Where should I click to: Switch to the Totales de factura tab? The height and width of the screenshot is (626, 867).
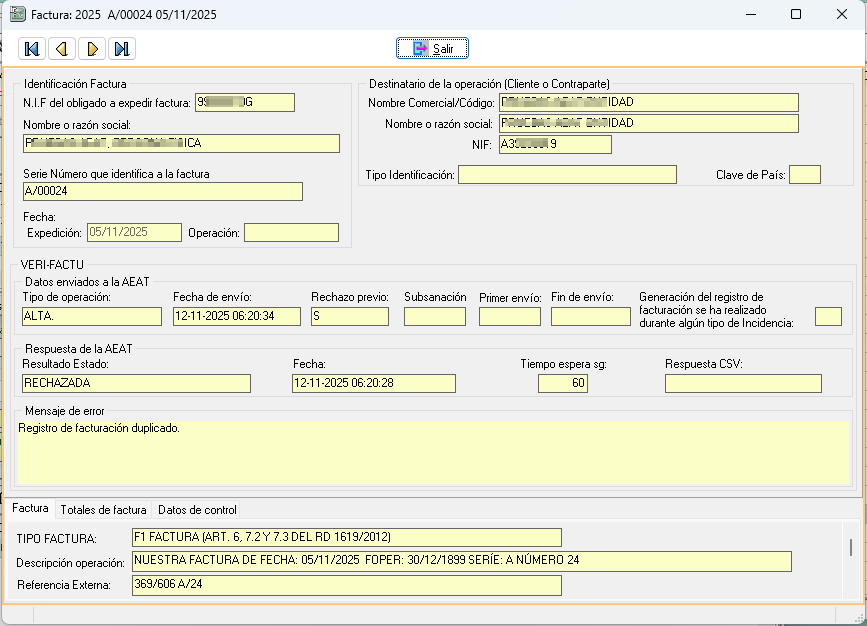tap(103, 510)
